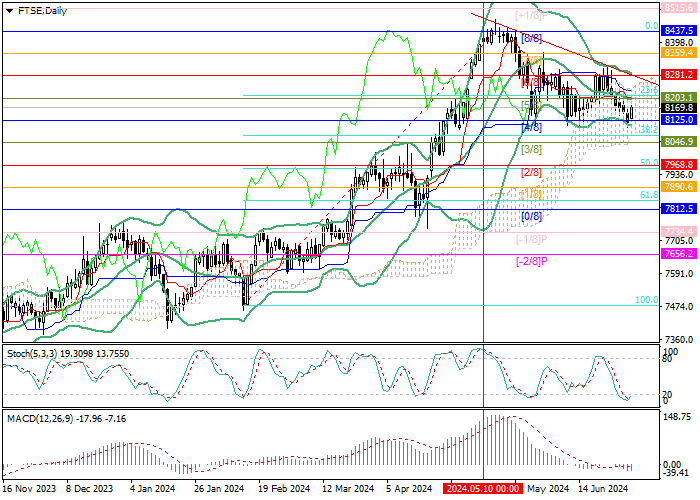The image size is (700, 500).
Task: Click the 80 level on Stochastic scale
Action: [667, 358]
